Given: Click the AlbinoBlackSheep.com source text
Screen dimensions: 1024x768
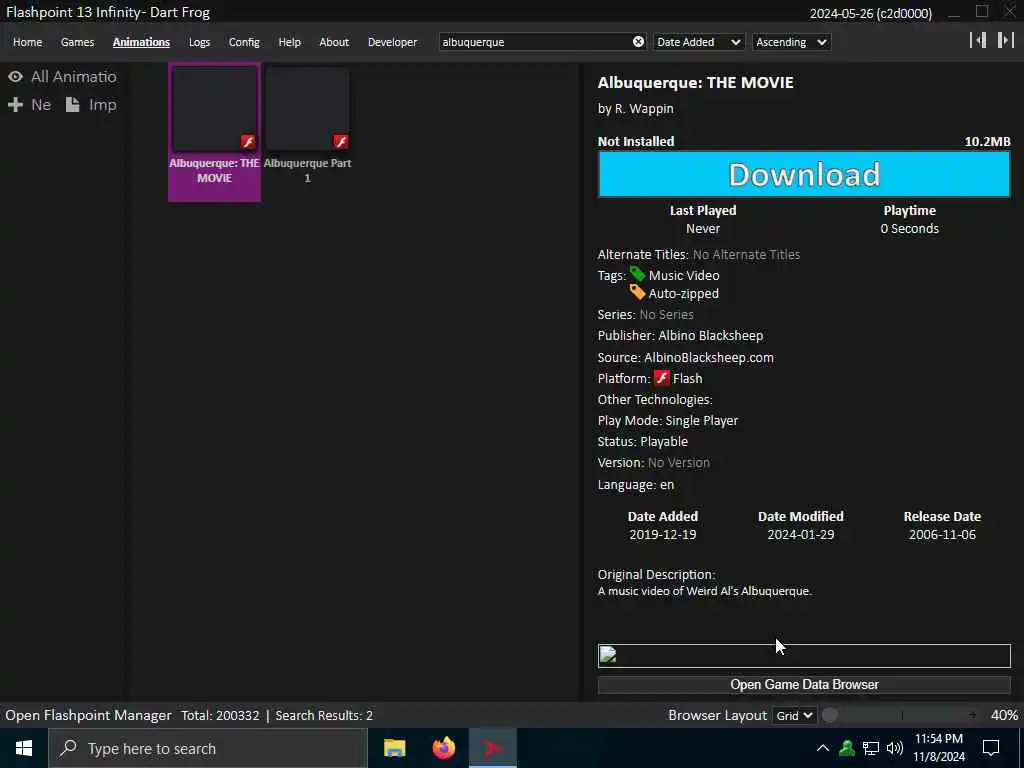Looking at the screenshot, I should [709, 357].
